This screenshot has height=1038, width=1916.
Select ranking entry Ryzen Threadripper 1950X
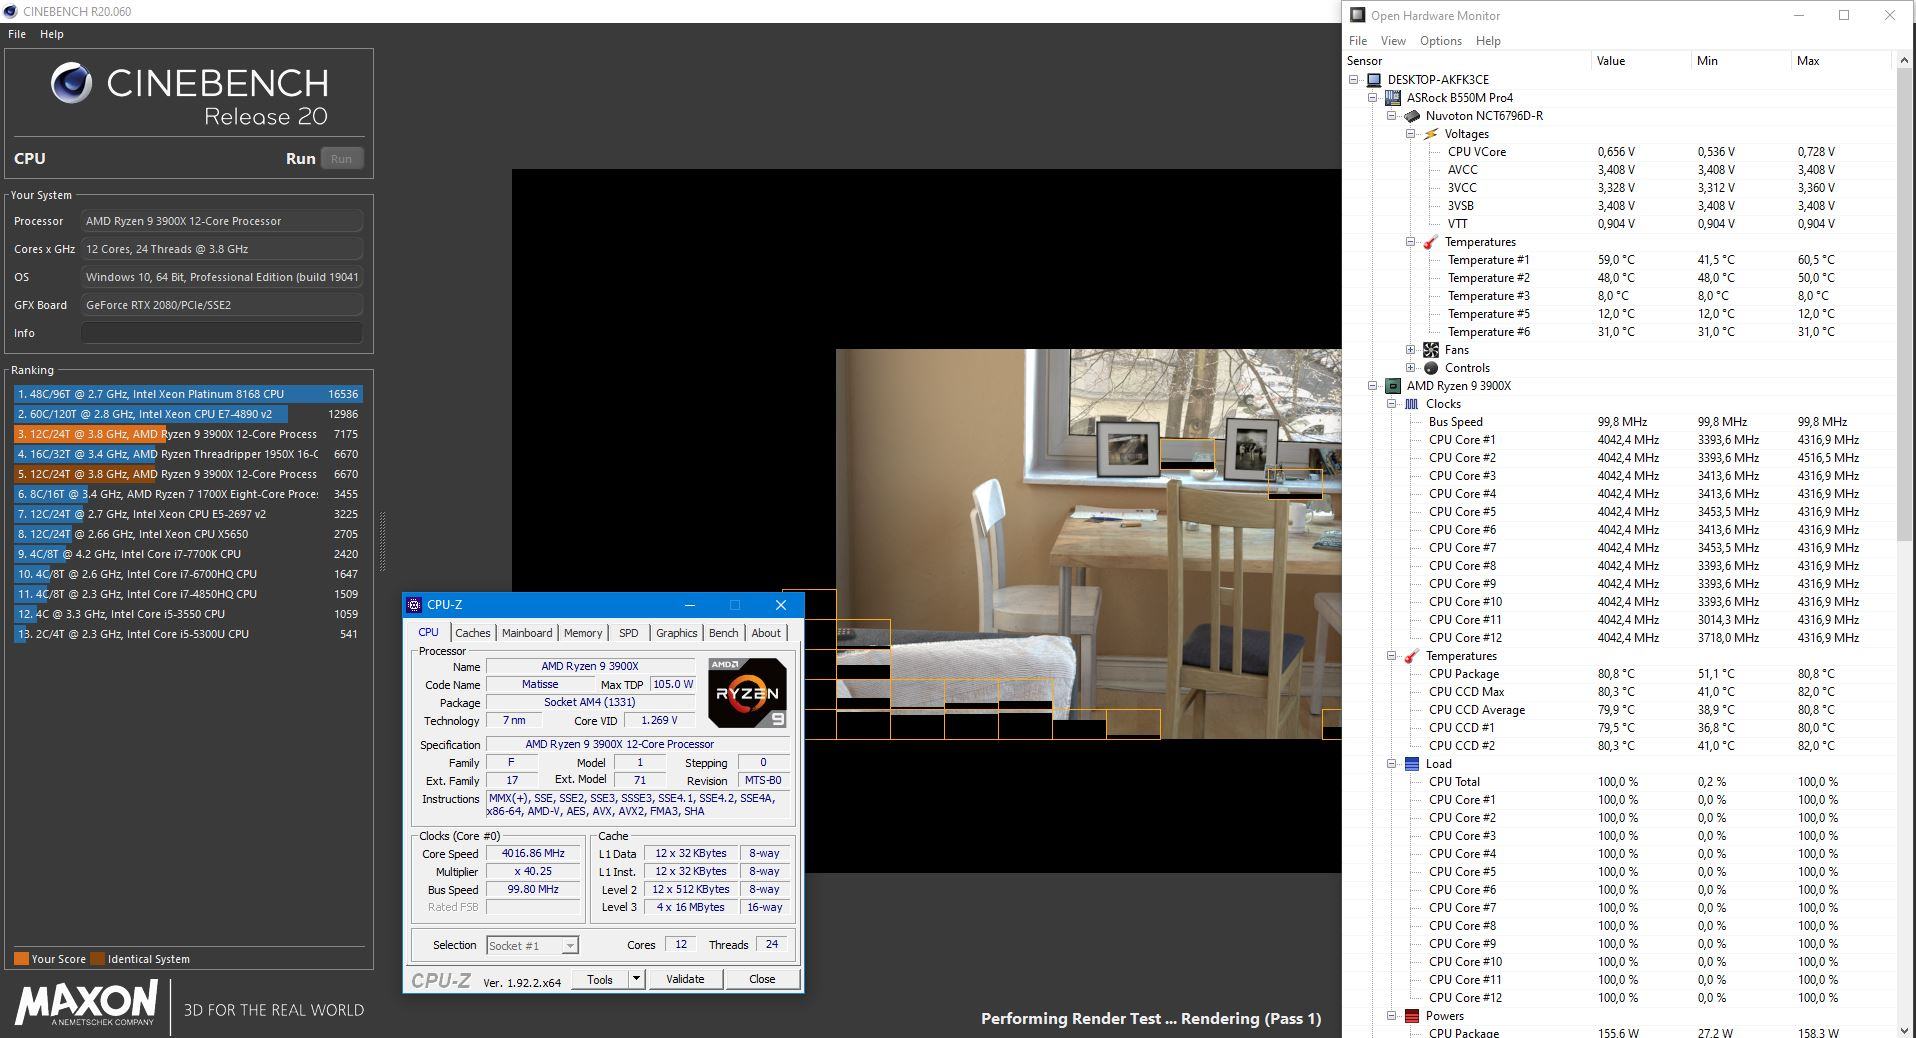pyautogui.click(x=188, y=454)
